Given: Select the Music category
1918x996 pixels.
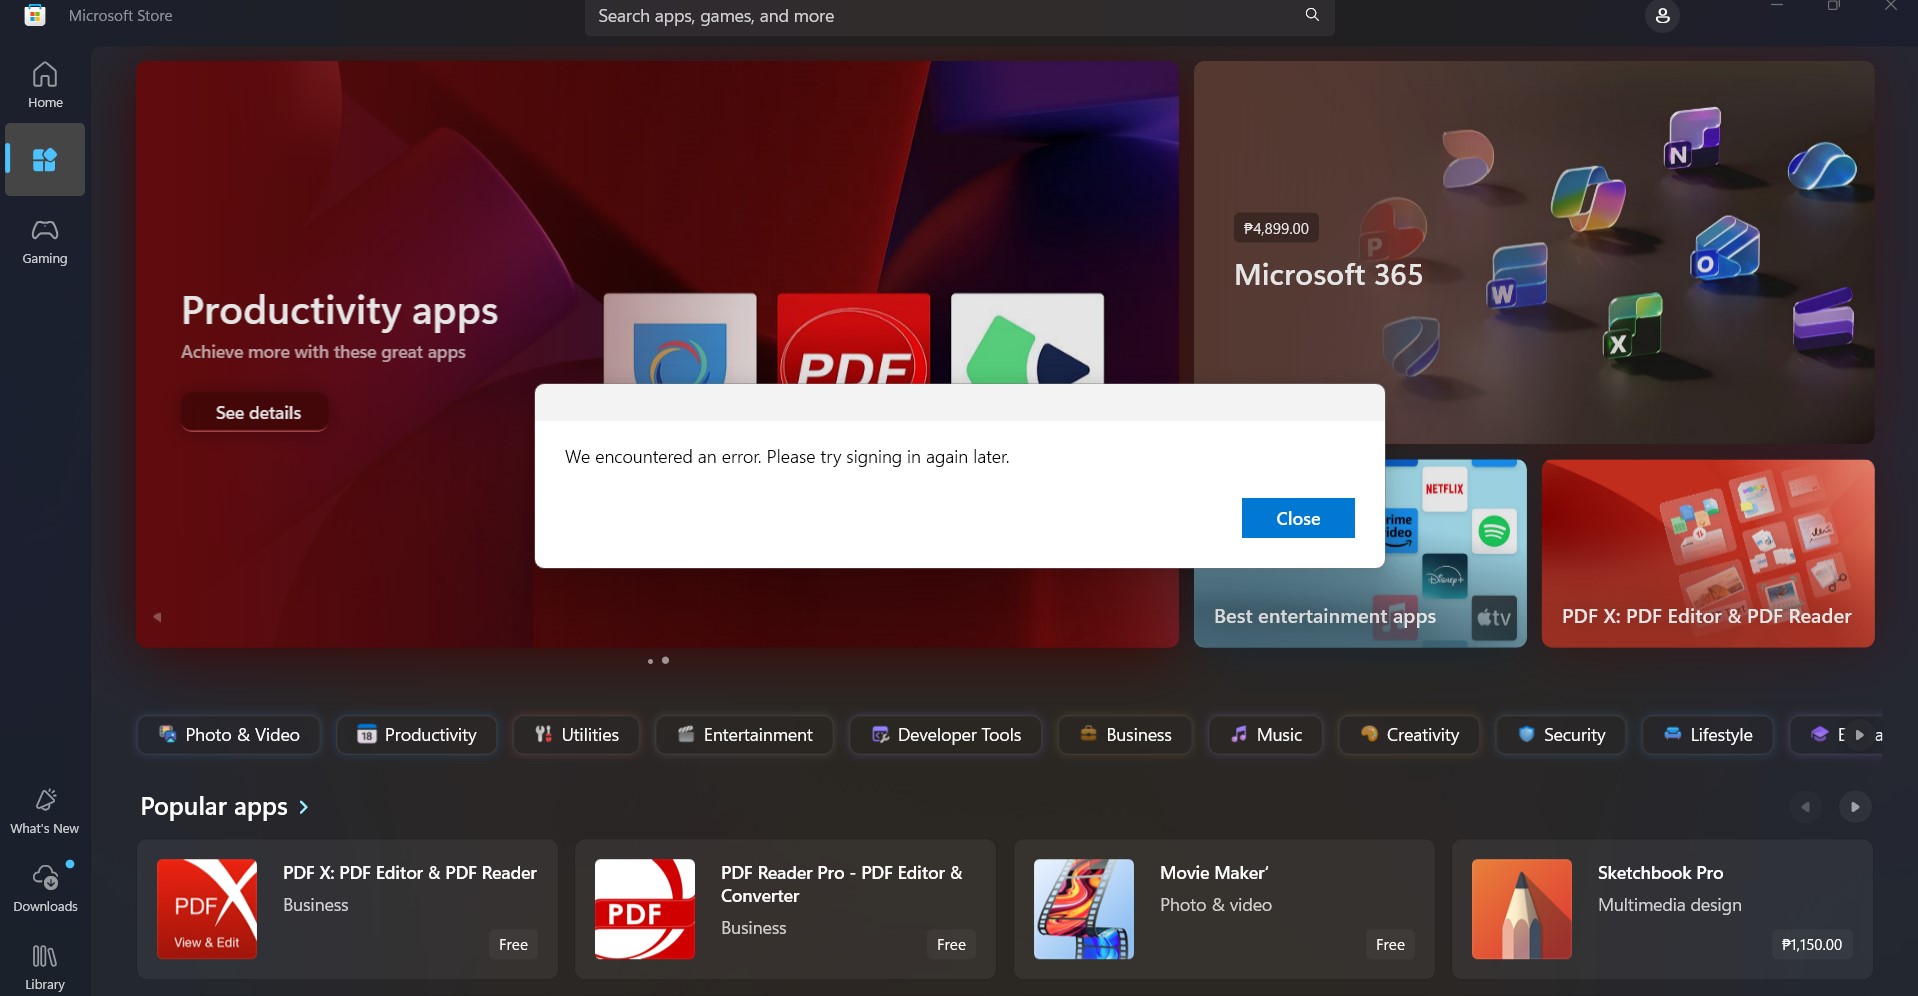Looking at the screenshot, I should pyautogui.click(x=1265, y=735).
